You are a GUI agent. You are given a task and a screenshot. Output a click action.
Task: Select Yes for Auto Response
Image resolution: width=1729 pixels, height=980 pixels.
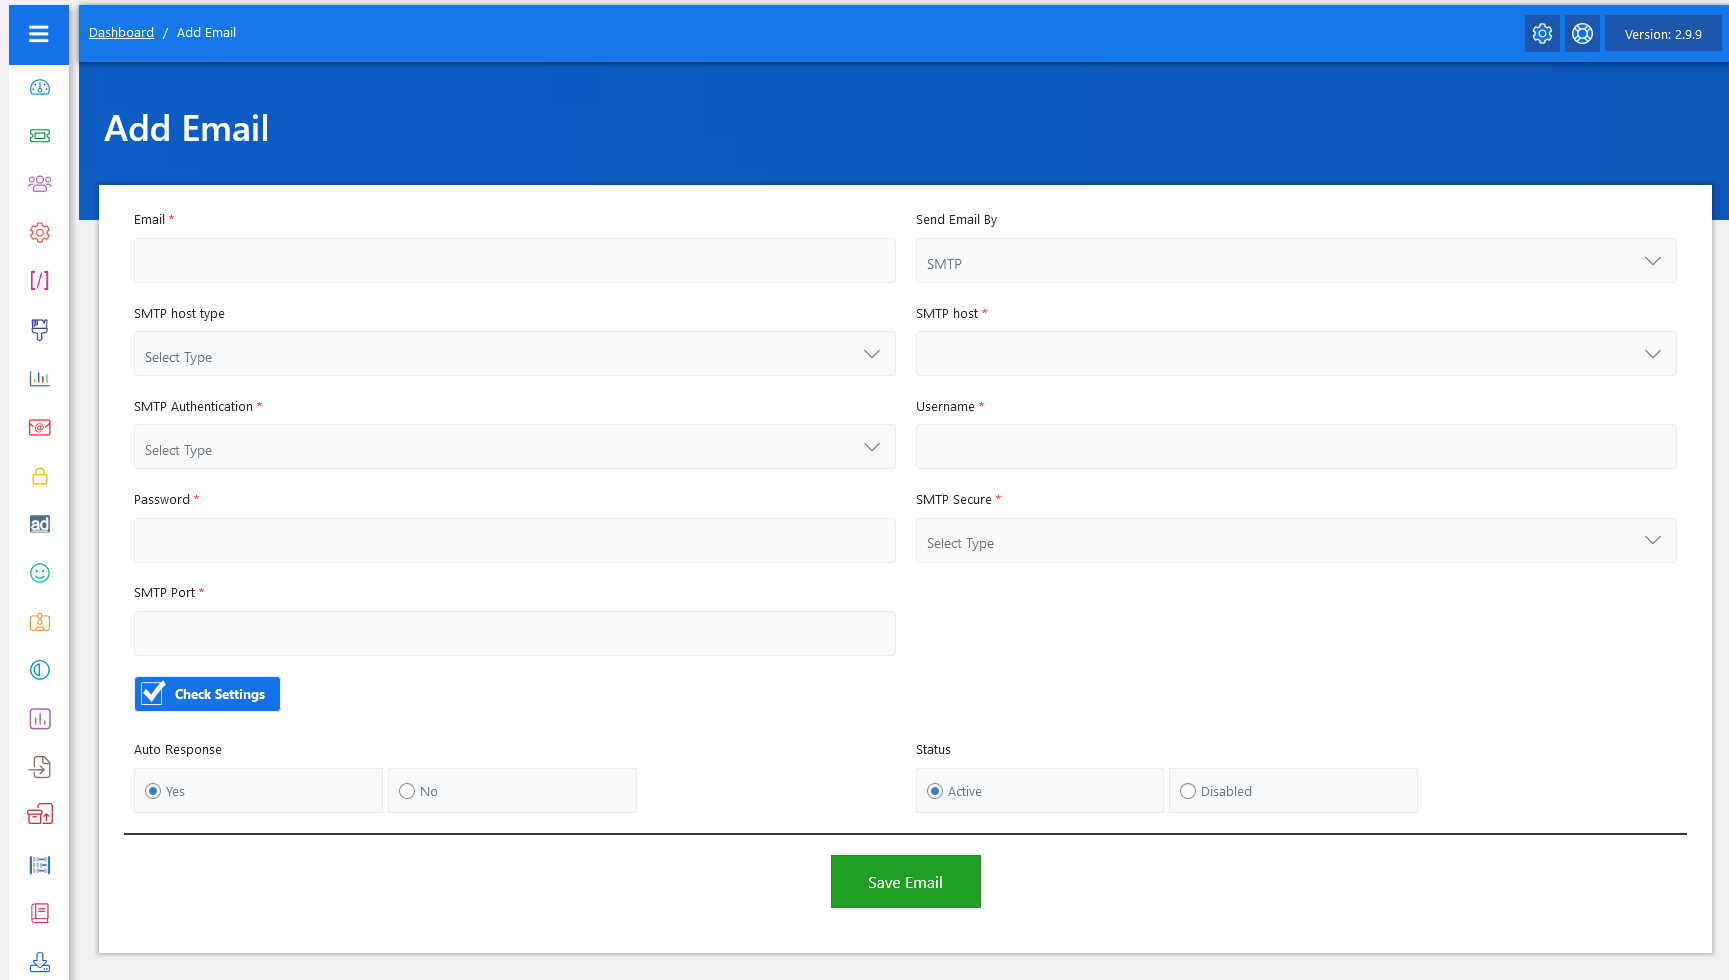[x=153, y=791]
